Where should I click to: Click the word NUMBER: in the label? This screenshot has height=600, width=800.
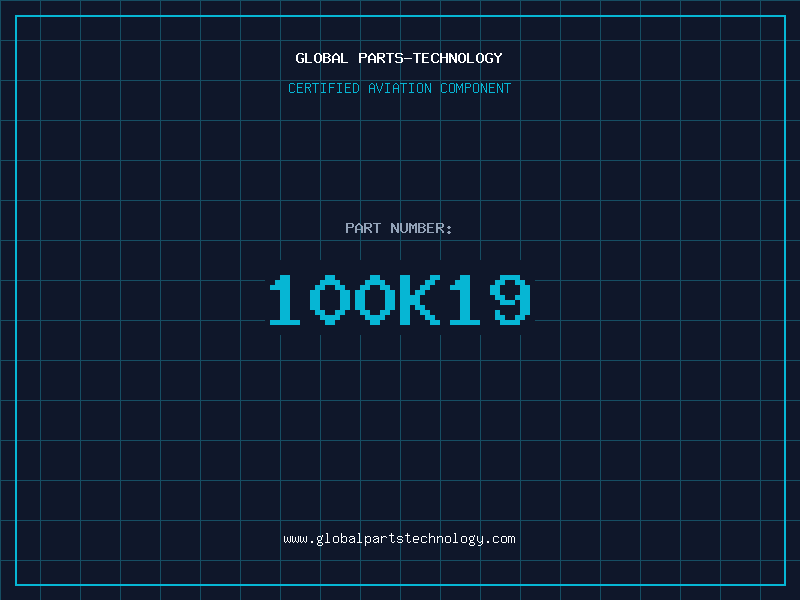422,228
